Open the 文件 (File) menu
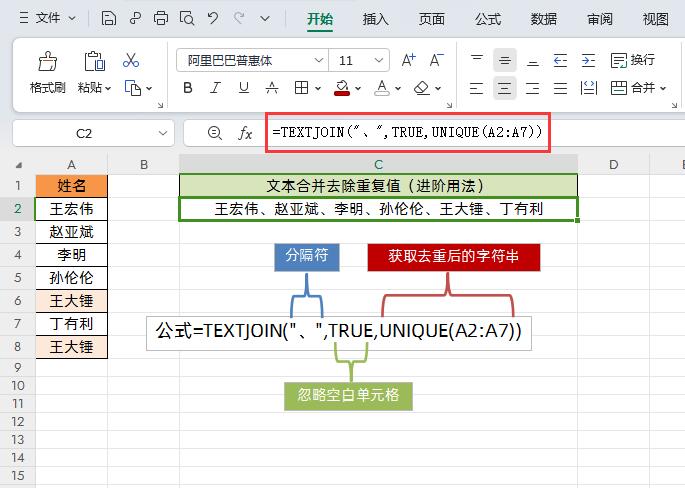This screenshot has width=685, height=488. coord(48,18)
